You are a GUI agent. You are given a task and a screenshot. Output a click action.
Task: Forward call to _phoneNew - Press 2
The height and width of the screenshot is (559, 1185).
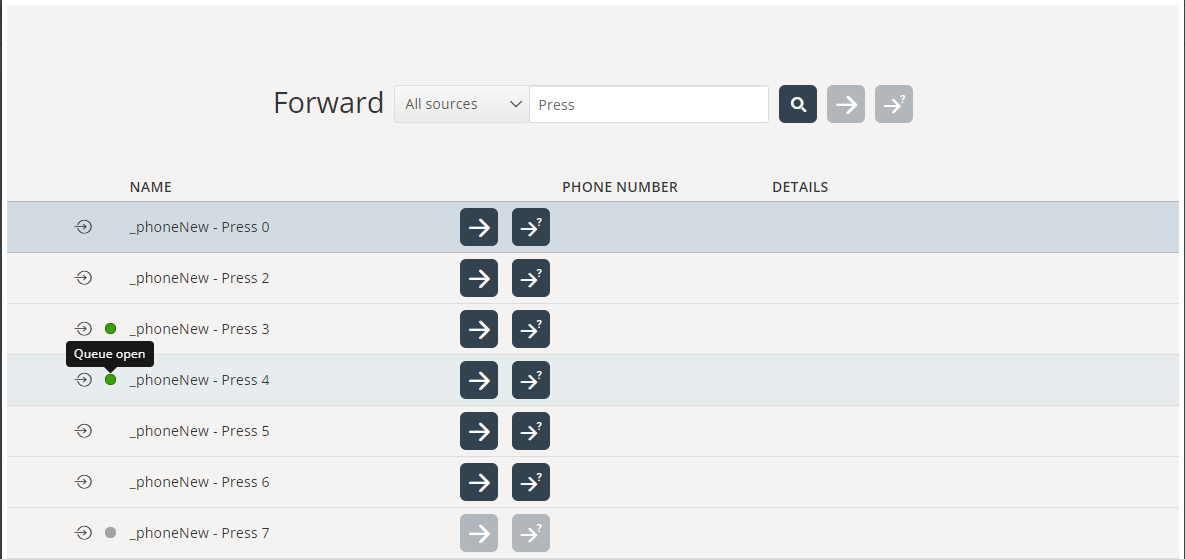coord(479,278)
